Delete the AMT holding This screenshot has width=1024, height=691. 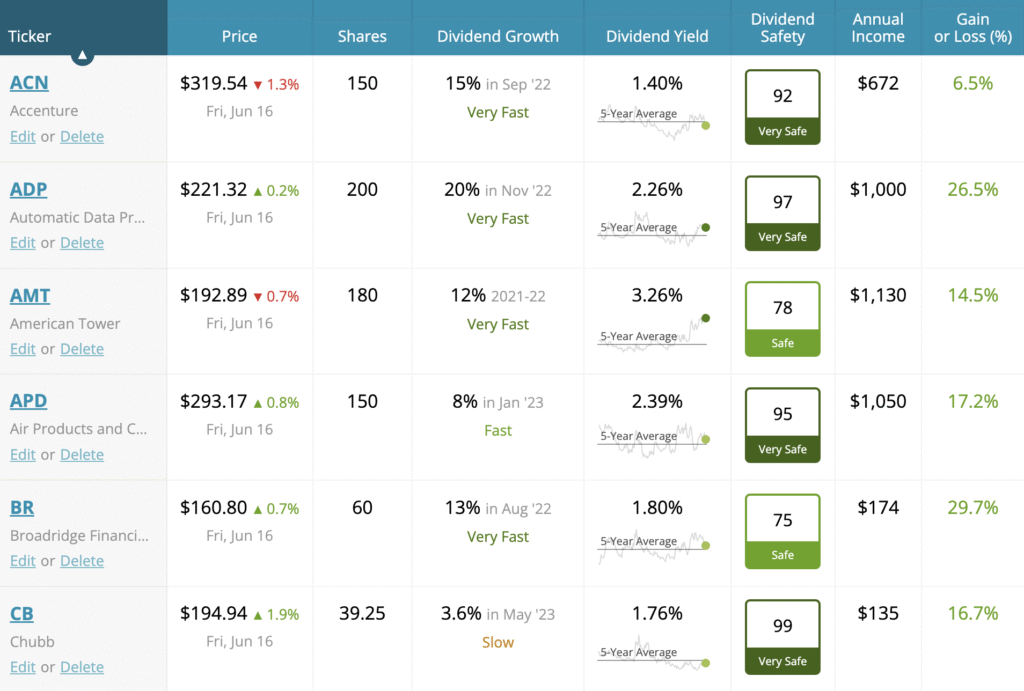coord(82,349)
